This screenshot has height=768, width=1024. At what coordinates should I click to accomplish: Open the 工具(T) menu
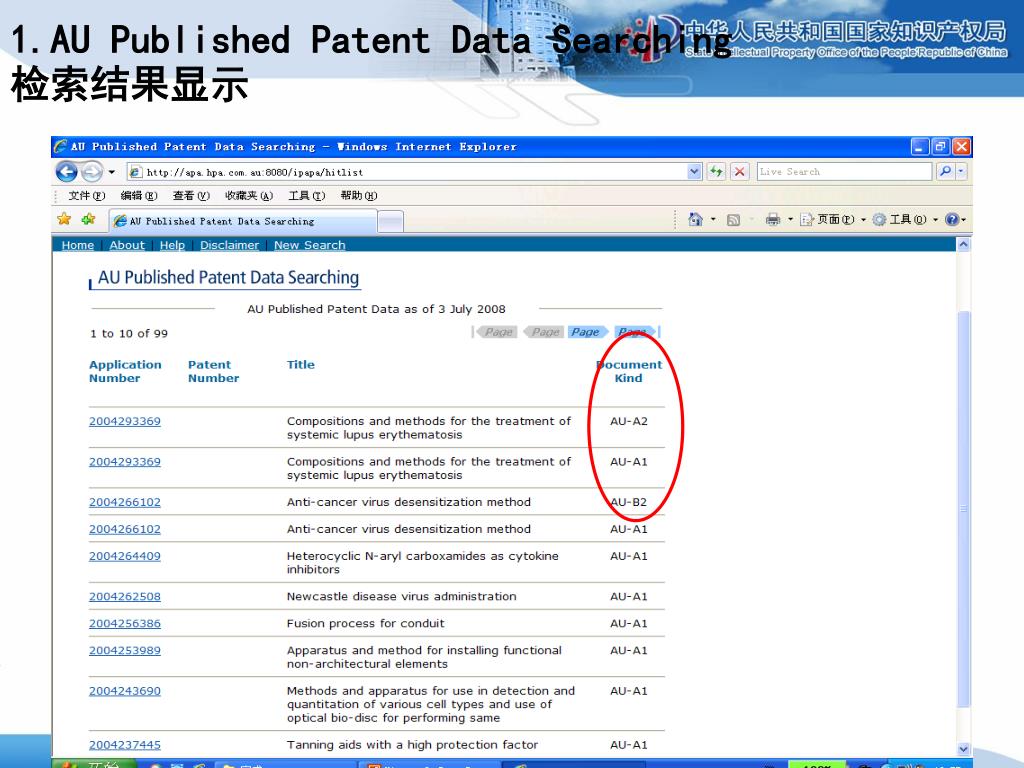click(x=306, y=195)
